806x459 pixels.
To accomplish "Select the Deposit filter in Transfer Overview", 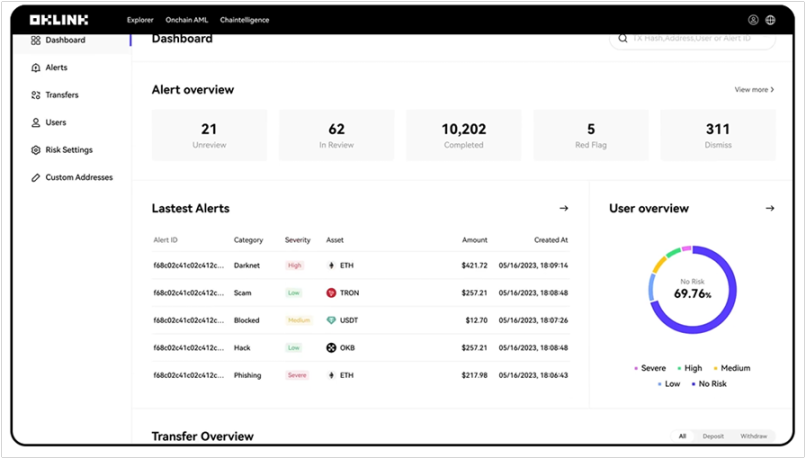I will click(714, 436).
